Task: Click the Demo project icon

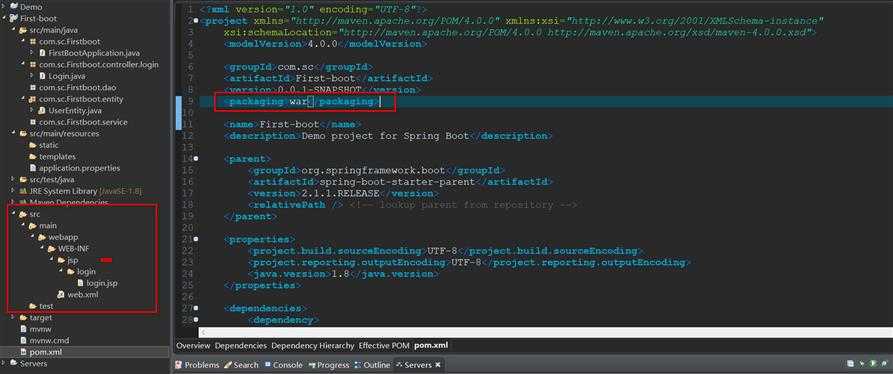Action: [x=14, y=7]
